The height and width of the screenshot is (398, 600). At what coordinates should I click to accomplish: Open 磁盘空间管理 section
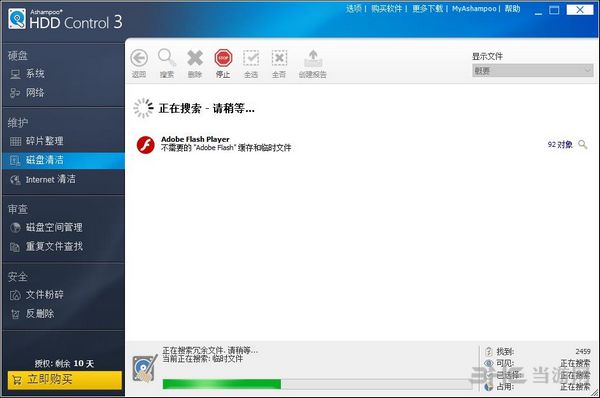tap(54, 227)
